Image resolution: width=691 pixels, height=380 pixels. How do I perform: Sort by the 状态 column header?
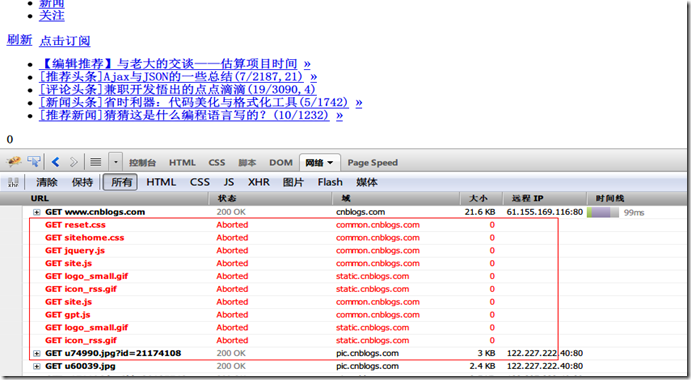[x=270, y=199]
